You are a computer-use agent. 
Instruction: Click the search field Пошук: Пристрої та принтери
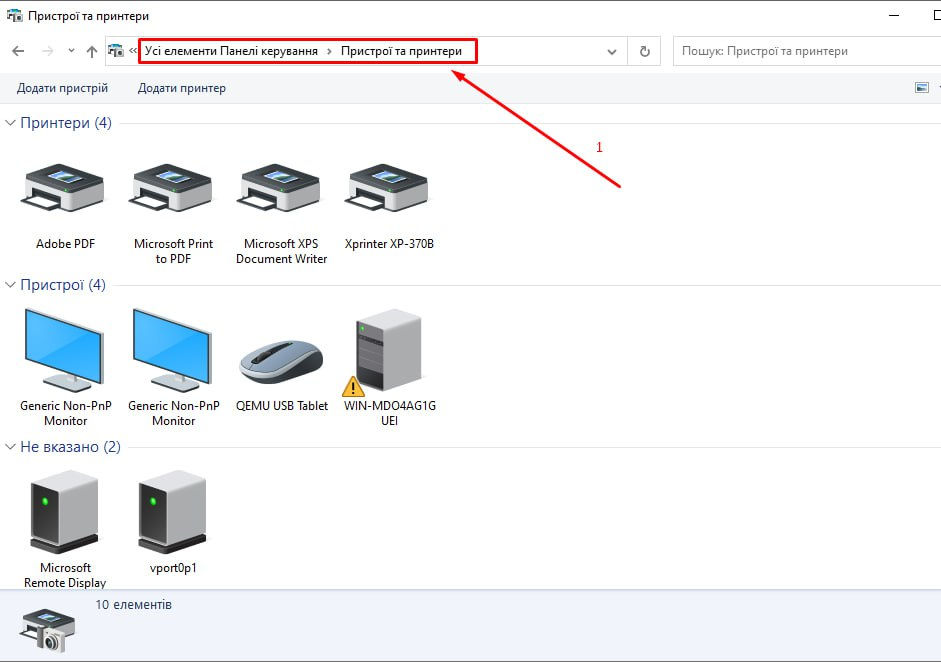(800, 51)
